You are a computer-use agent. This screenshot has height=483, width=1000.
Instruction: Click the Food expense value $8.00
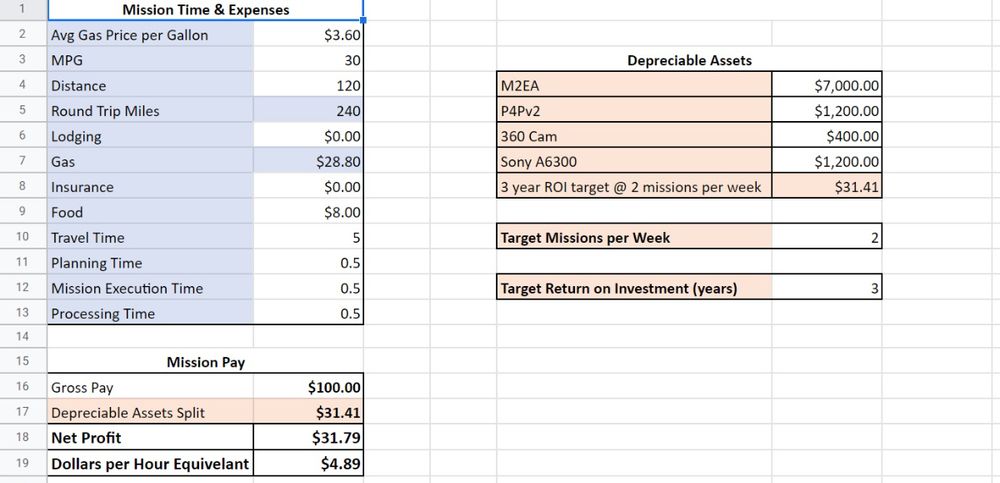[308, 212]
